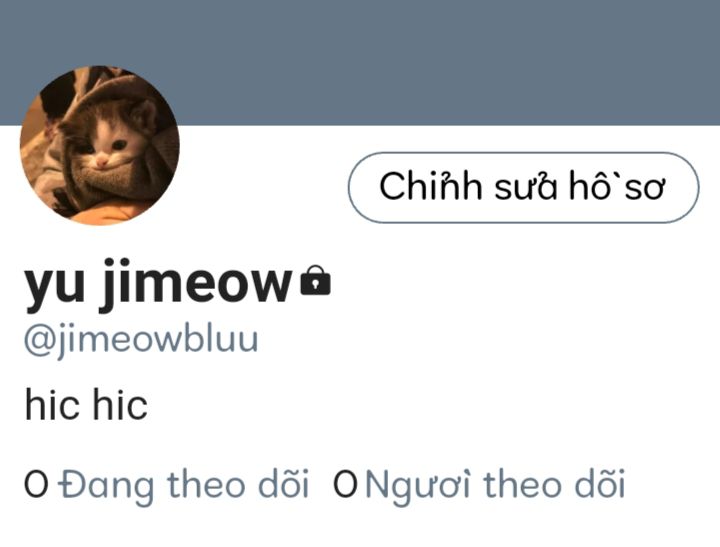
Task: Edit profile via the rounded outline button
Action: [x=523, y=187]
